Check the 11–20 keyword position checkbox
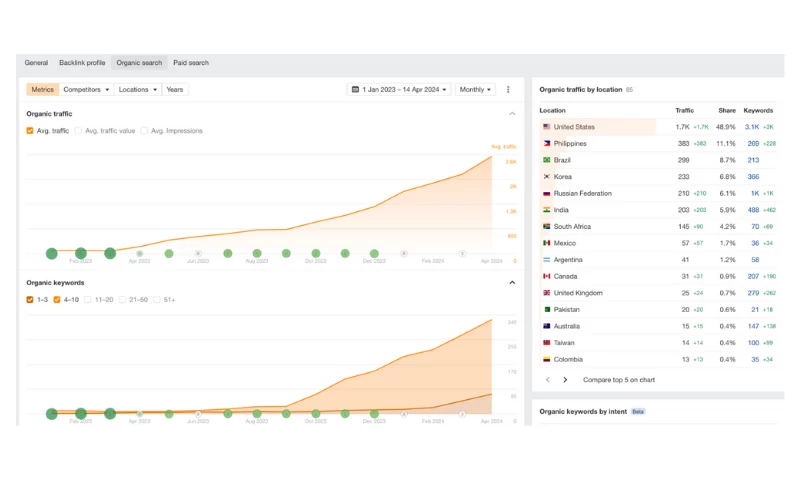The image size is (800, 480). pyautogui.click(x=88, y=299)
